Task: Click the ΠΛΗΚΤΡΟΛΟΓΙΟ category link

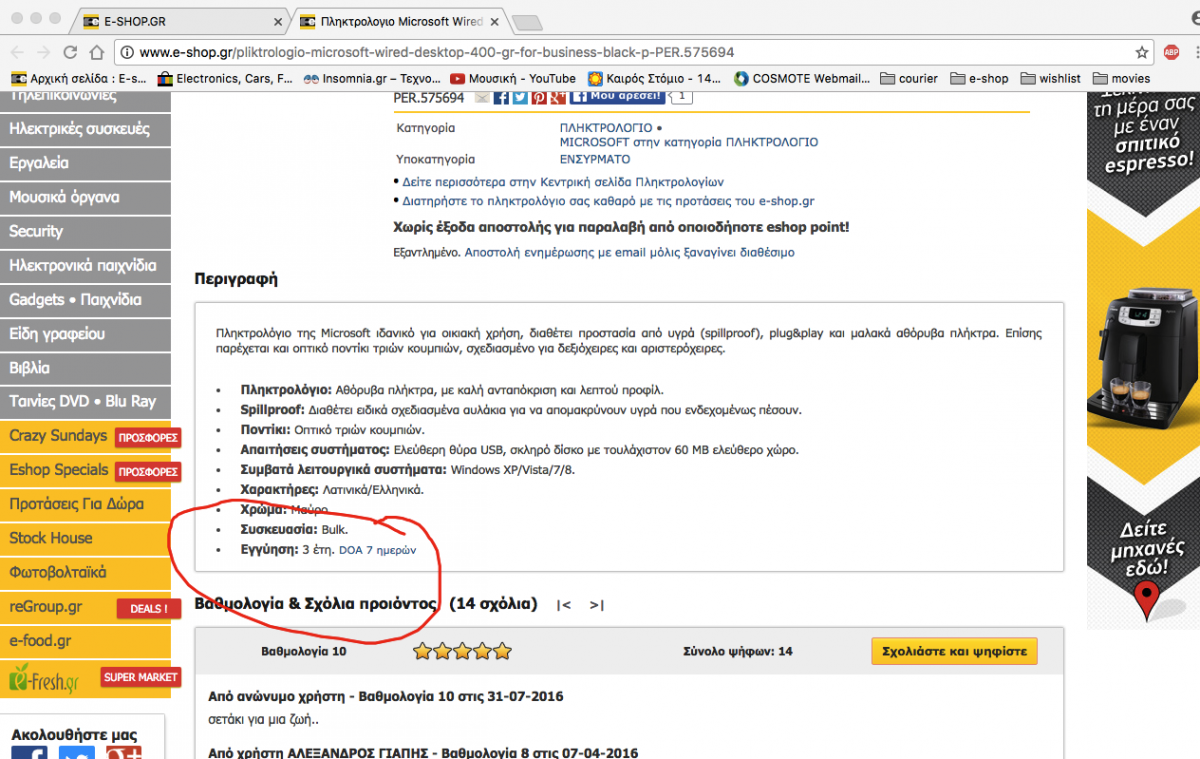Action: (605, 128)
